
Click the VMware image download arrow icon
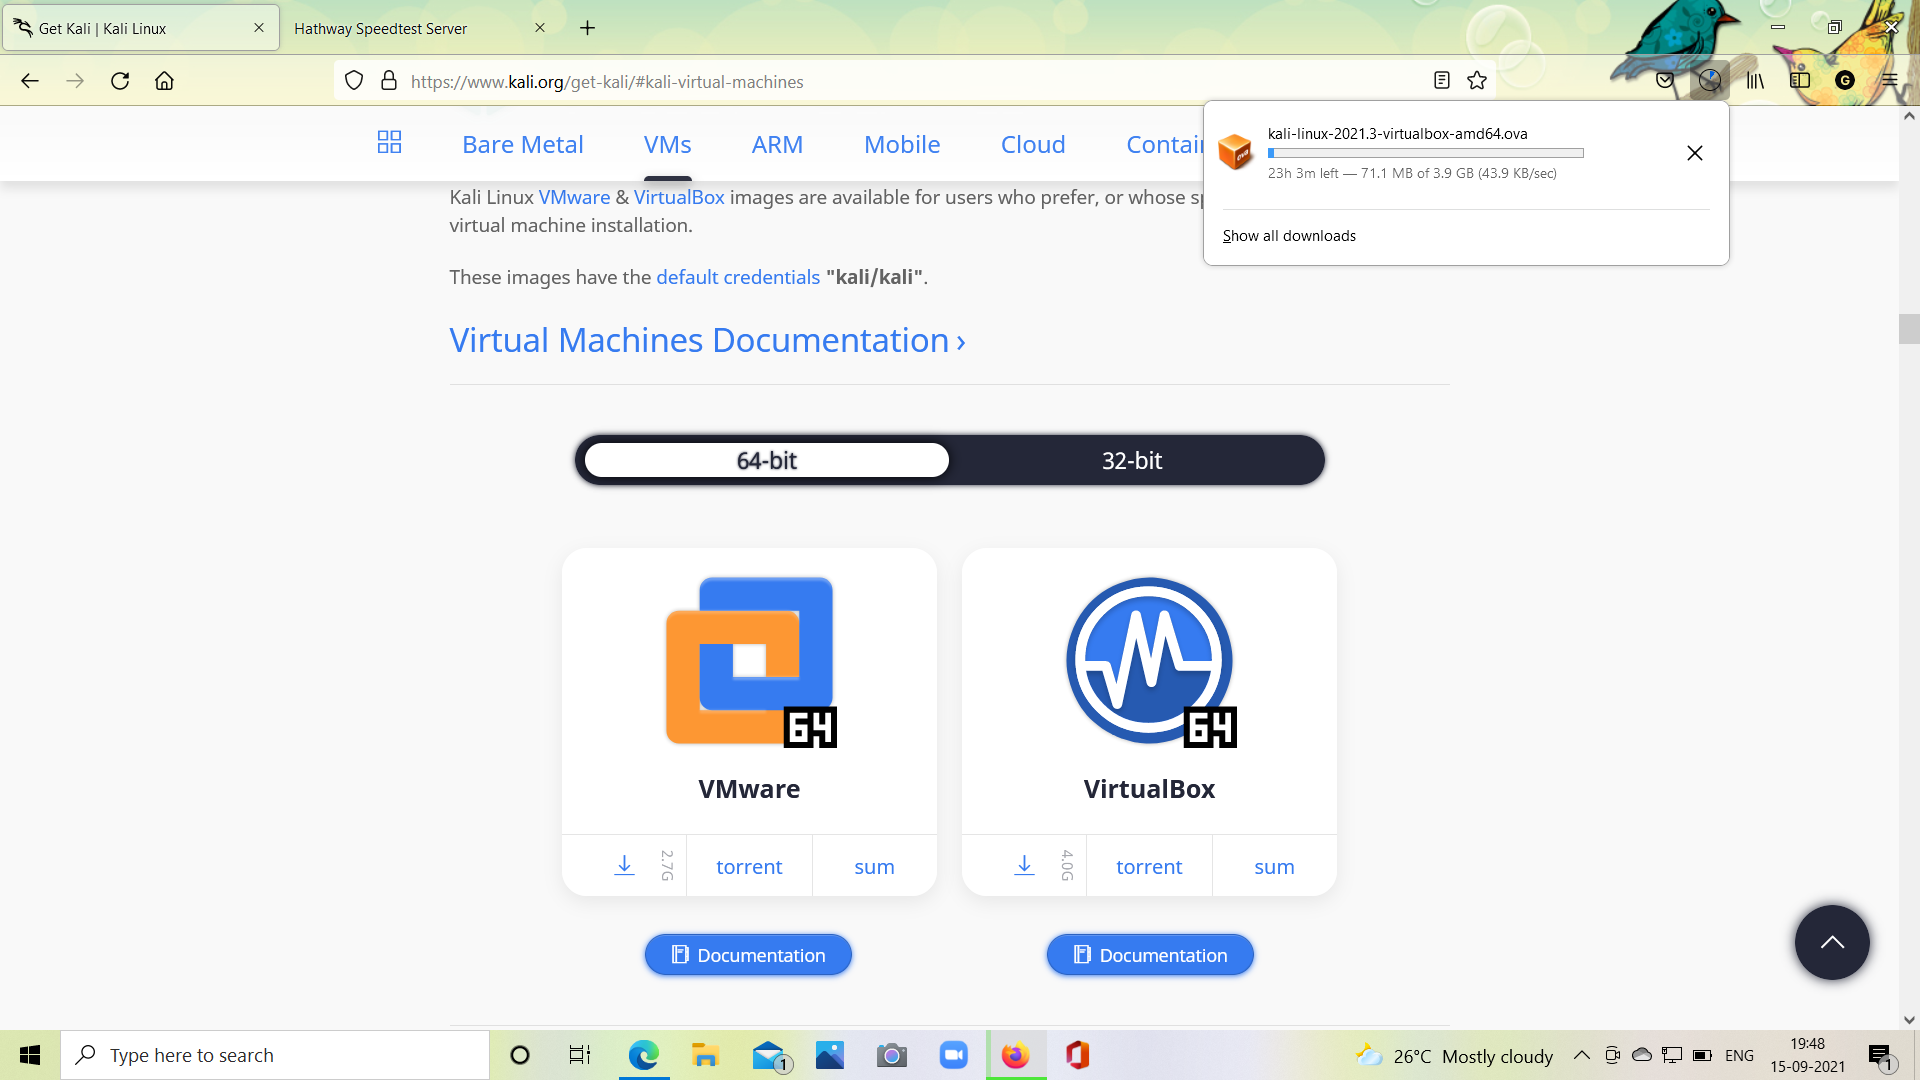tap(624, 865)
